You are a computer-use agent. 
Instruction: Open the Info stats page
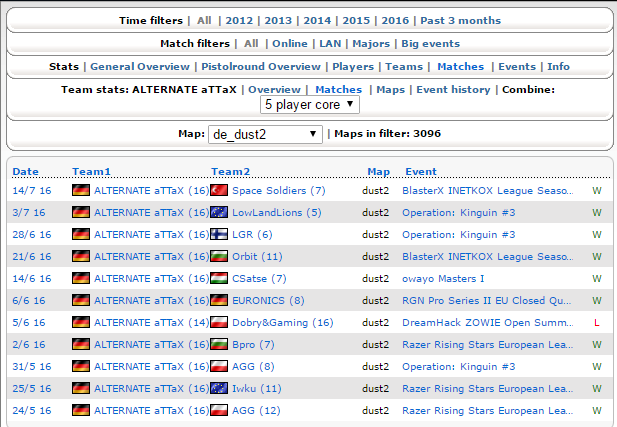tap(558, 67)
